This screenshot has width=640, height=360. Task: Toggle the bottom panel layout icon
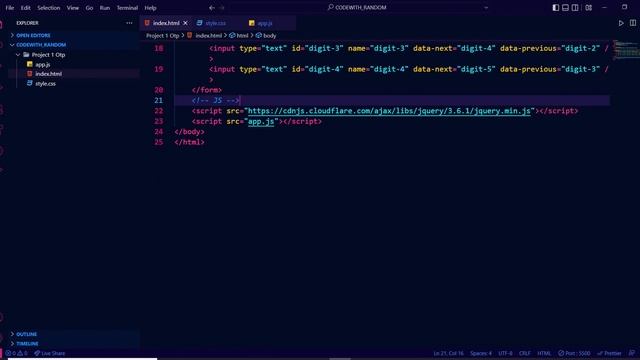click(x=565, y=7)
